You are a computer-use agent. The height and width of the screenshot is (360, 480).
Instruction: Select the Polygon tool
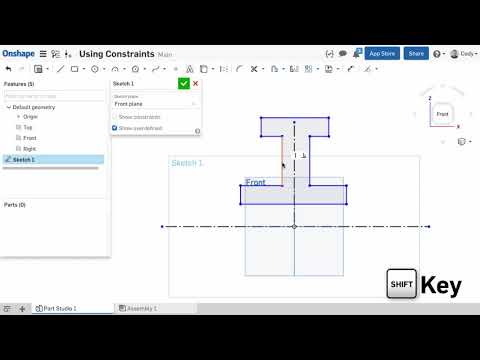[135, 69]
